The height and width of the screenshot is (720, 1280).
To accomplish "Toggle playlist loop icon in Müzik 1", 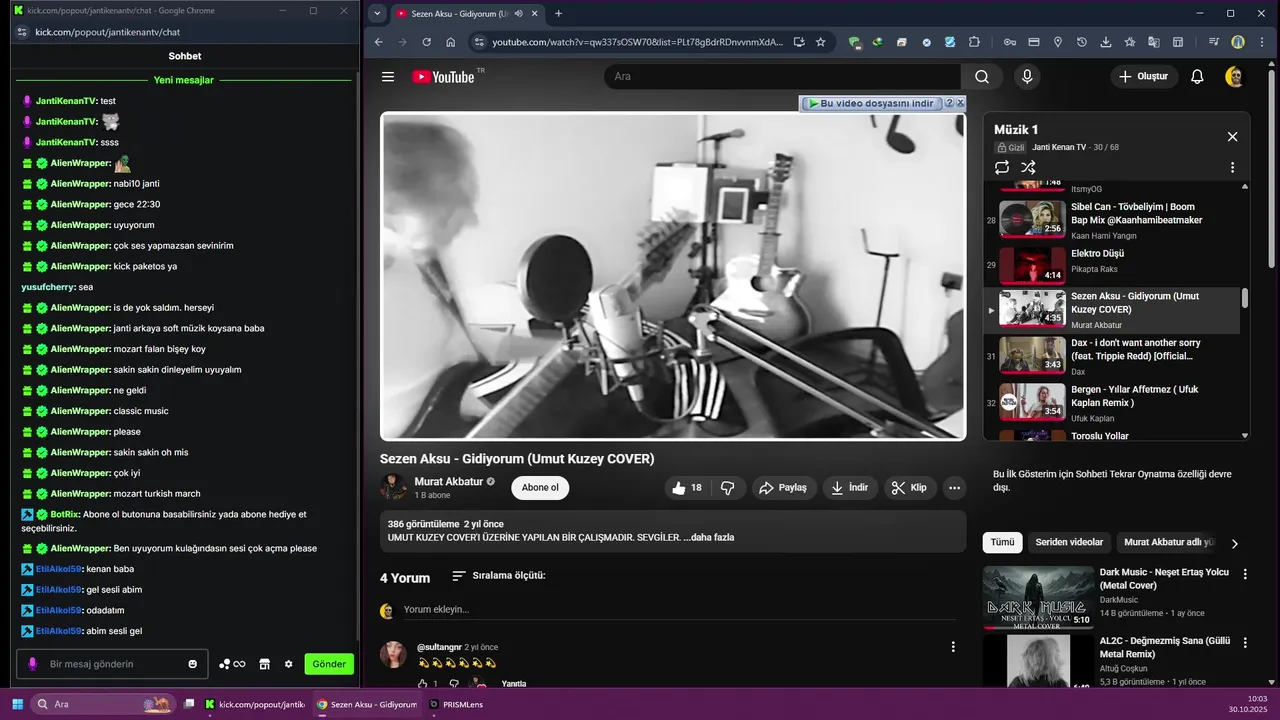I will 1002,168.
